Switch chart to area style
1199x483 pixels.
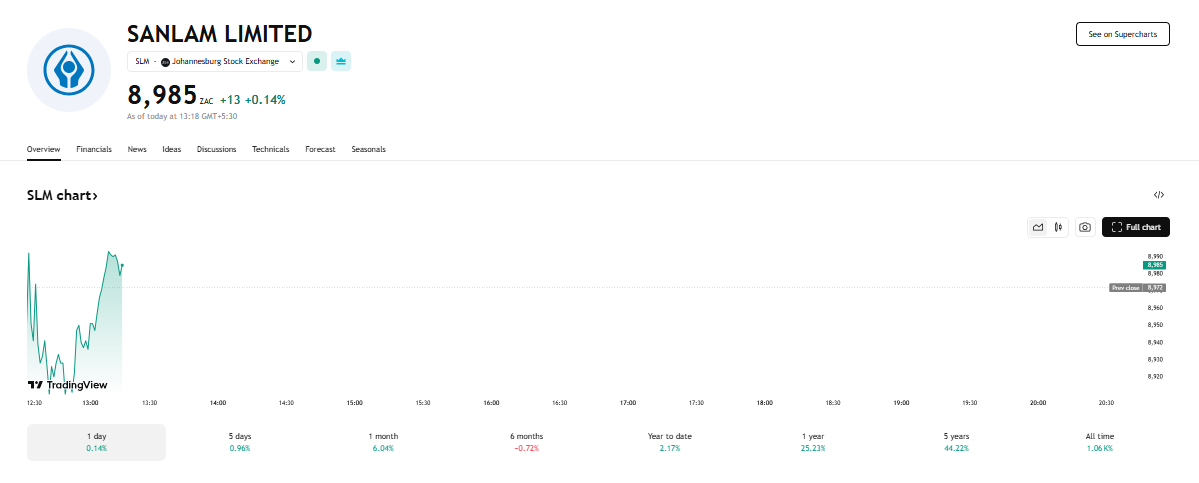point(1038,227)
